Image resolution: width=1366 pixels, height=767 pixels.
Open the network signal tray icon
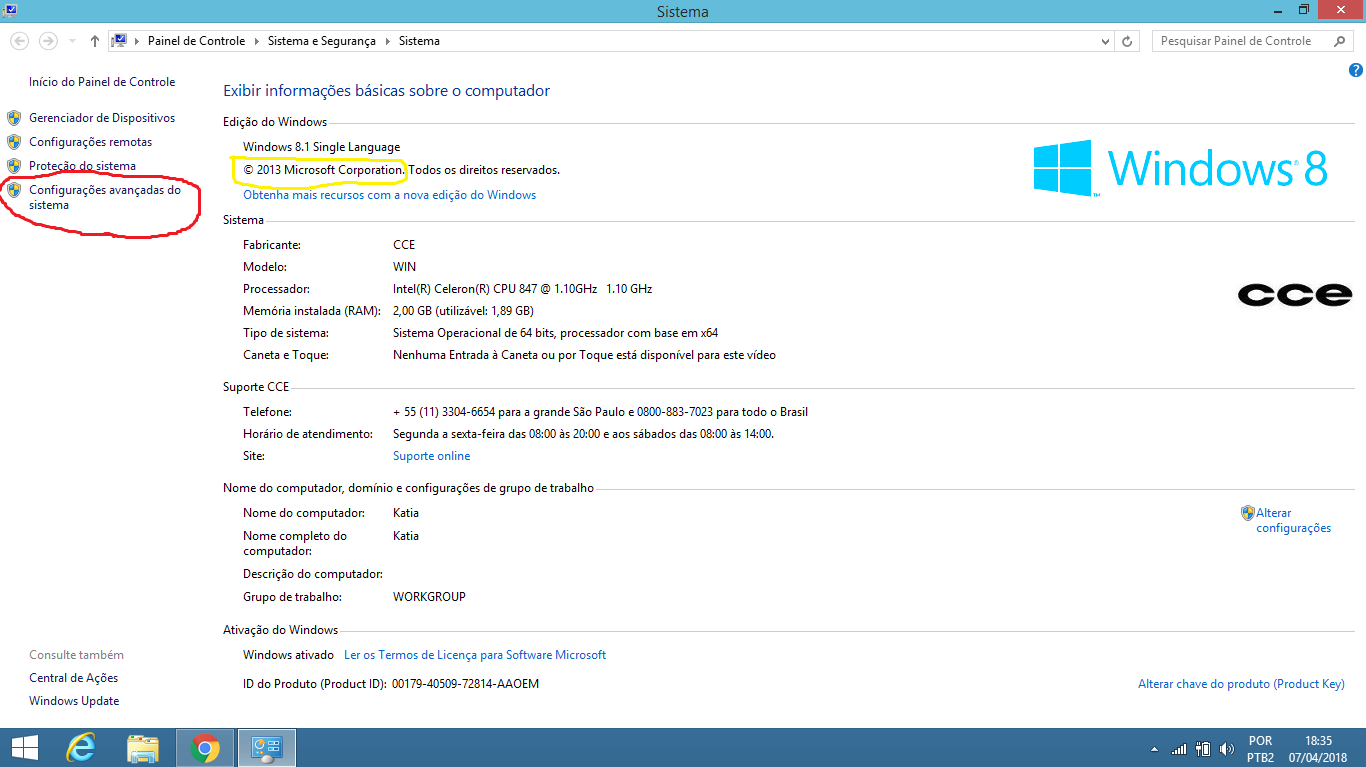1179,749
